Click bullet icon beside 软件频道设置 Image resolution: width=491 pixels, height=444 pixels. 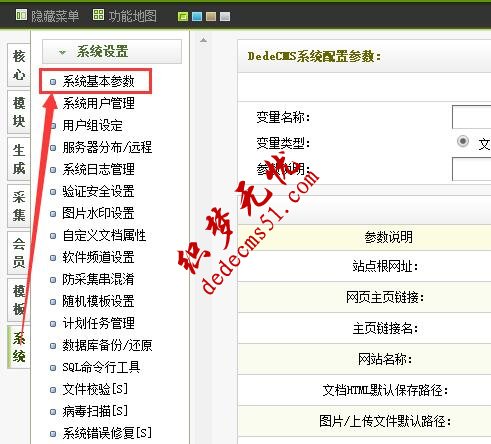[53, 258]
